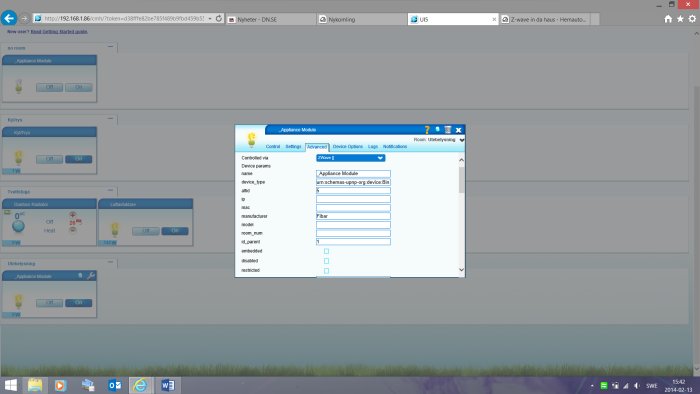Refresh the page with the reload icon
The height and width of the screenshot is (394, 700).
point(219,19)
